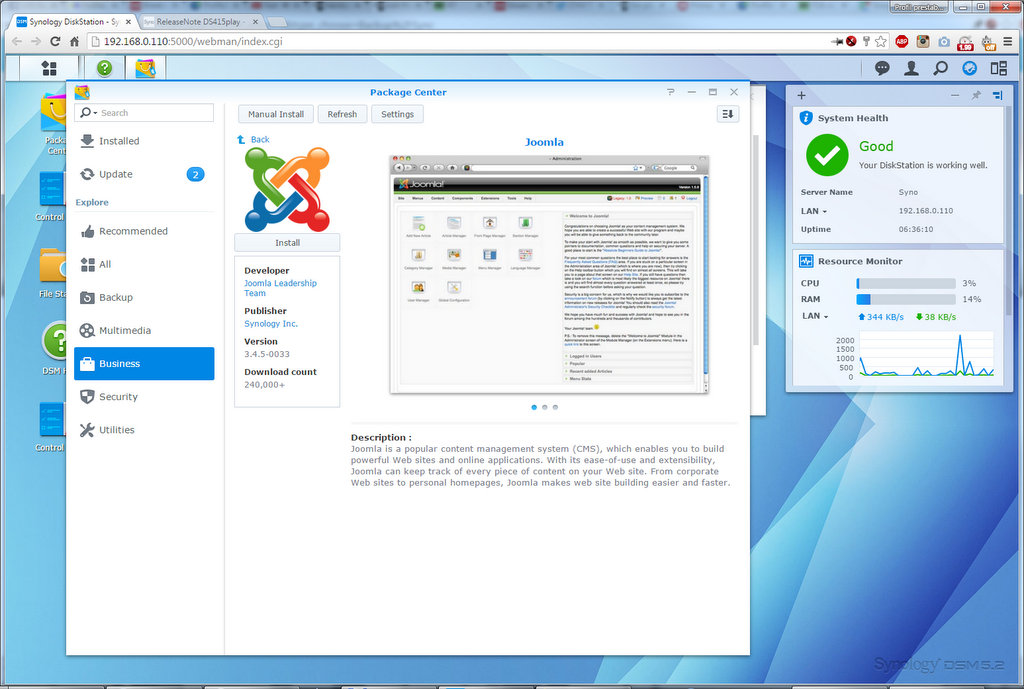Show the Installed packages list

[144, 141]
